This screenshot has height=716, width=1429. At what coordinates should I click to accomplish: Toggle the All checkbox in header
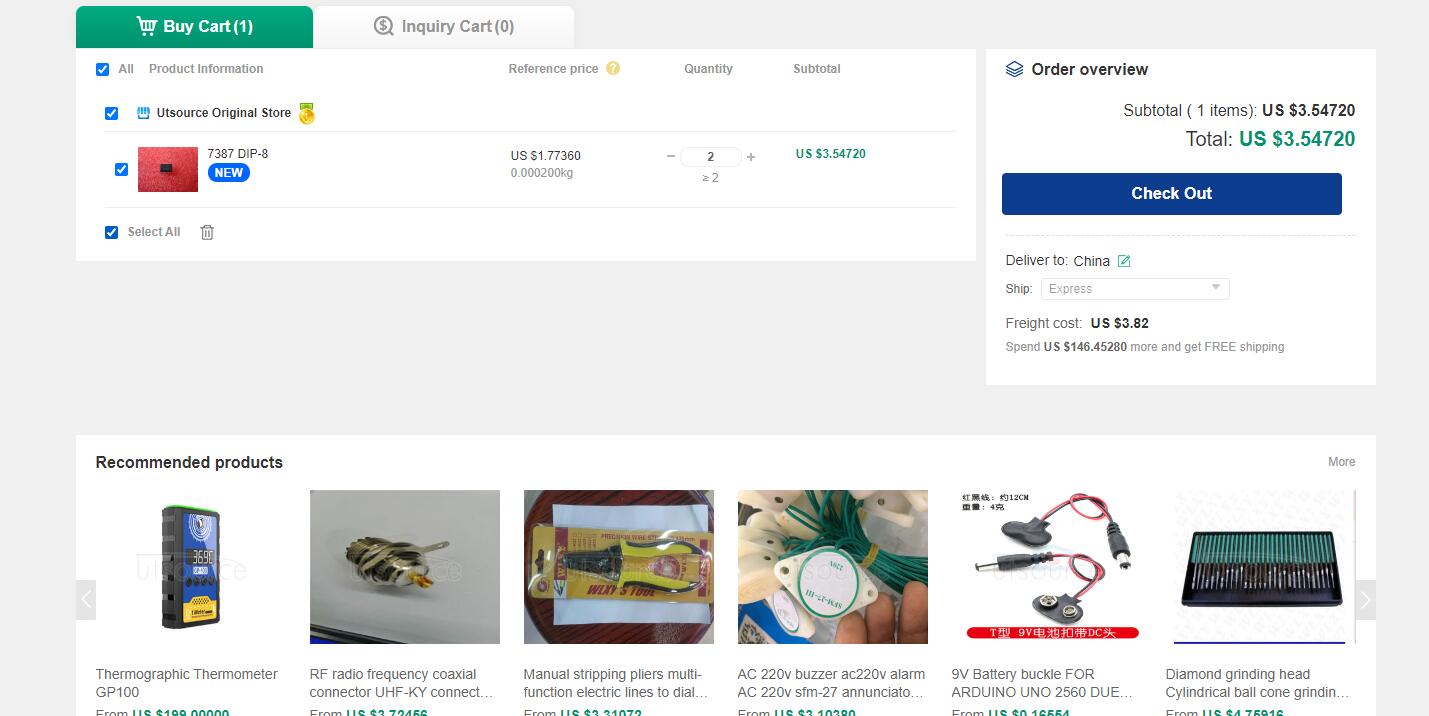(102, 69)
